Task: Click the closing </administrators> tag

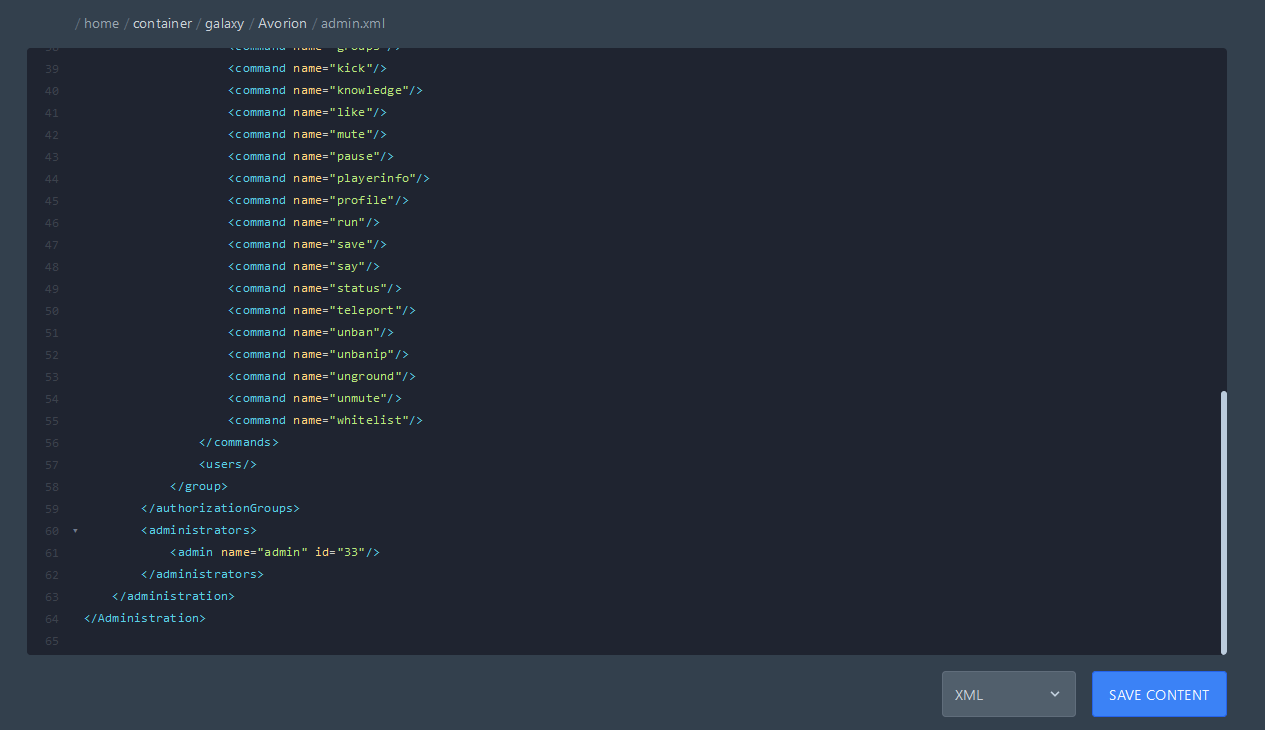Action: tap(202, 574)
